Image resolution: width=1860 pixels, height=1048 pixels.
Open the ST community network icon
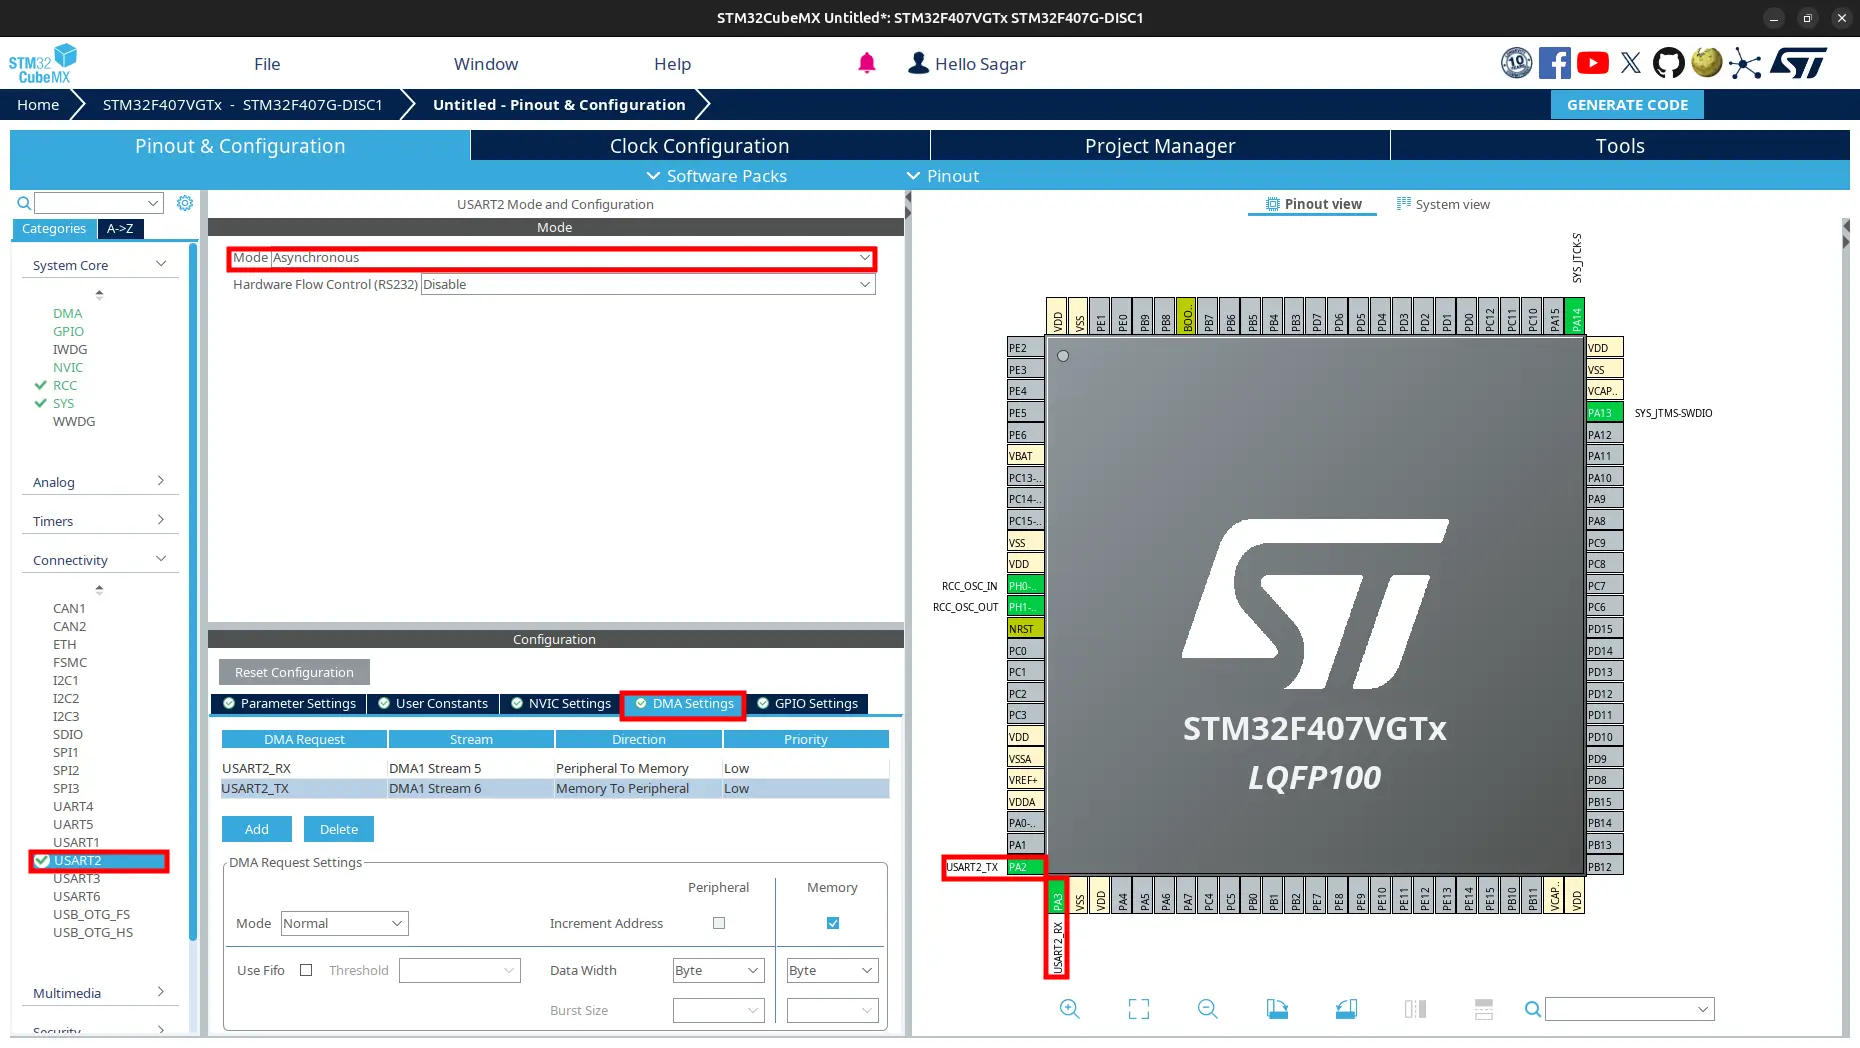tap(1745, 63)
